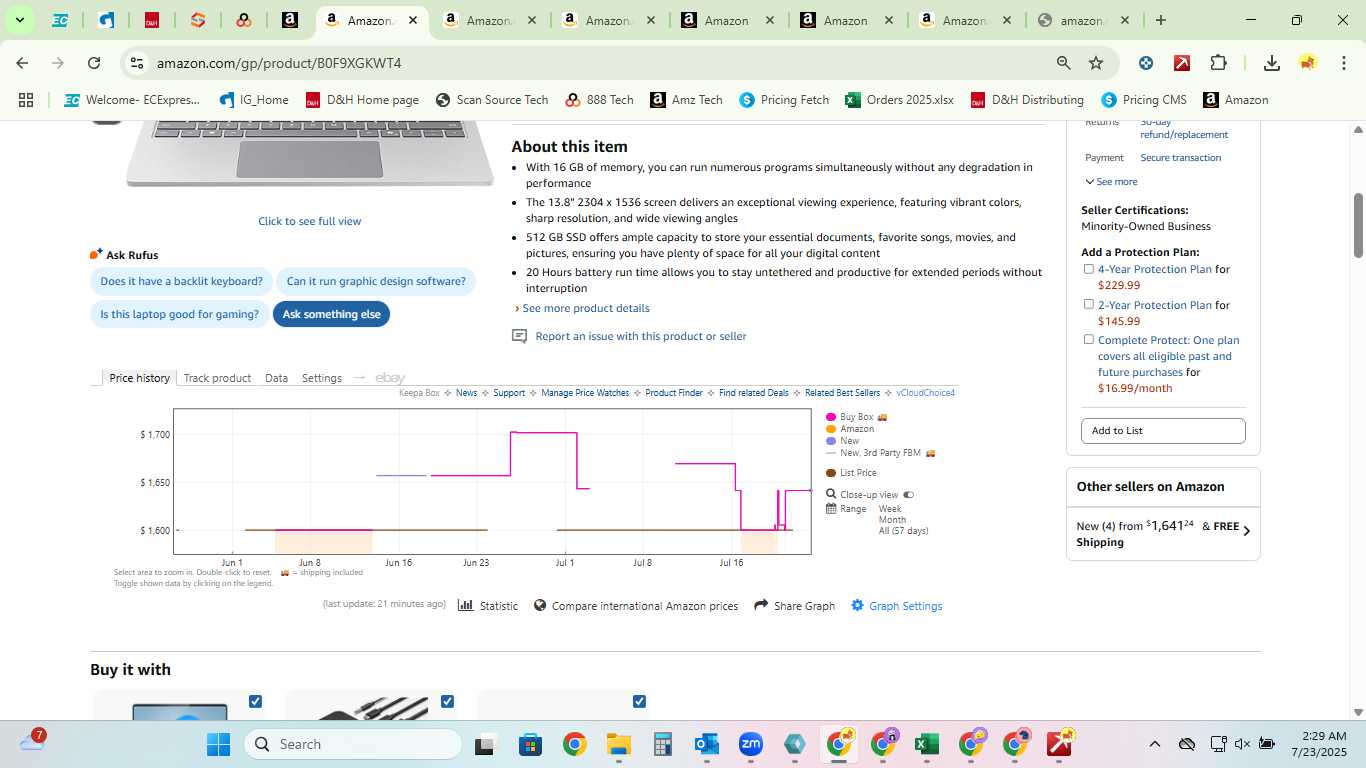Click Does it have a backlit keyboard?
The height and width of the screenshot is (768, 1366).
[x=181, y=281]
